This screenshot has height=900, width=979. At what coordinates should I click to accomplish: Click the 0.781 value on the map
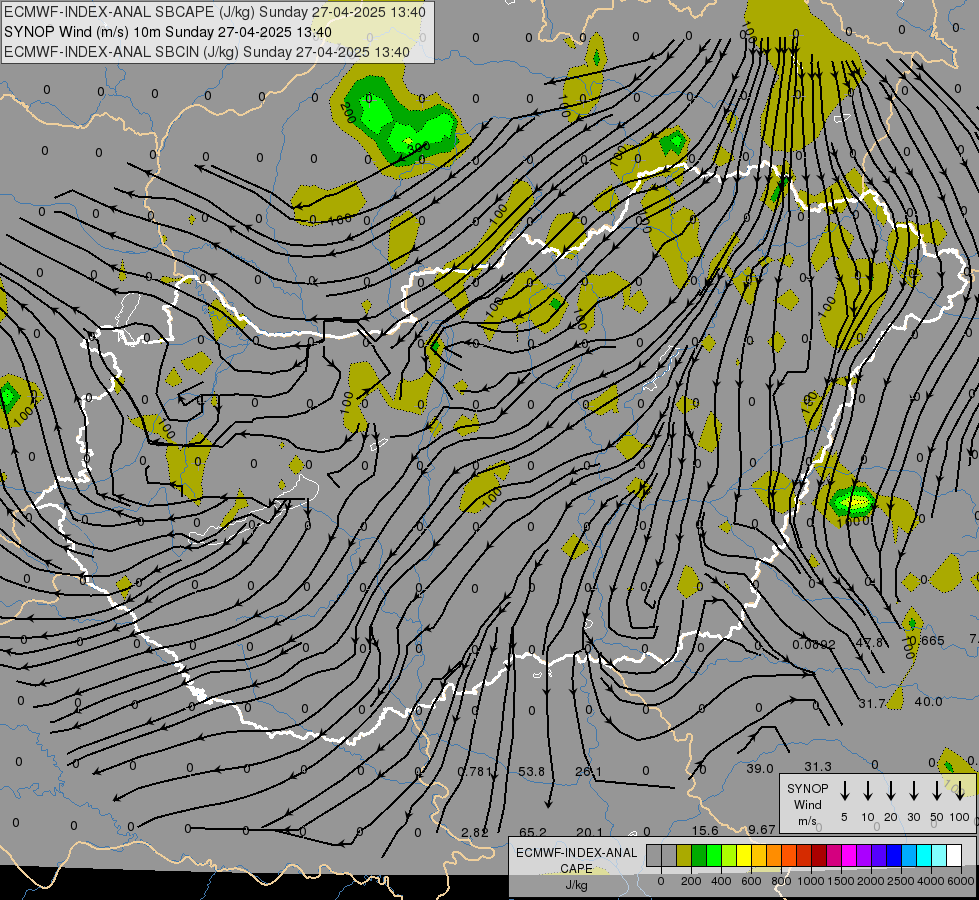475,771
